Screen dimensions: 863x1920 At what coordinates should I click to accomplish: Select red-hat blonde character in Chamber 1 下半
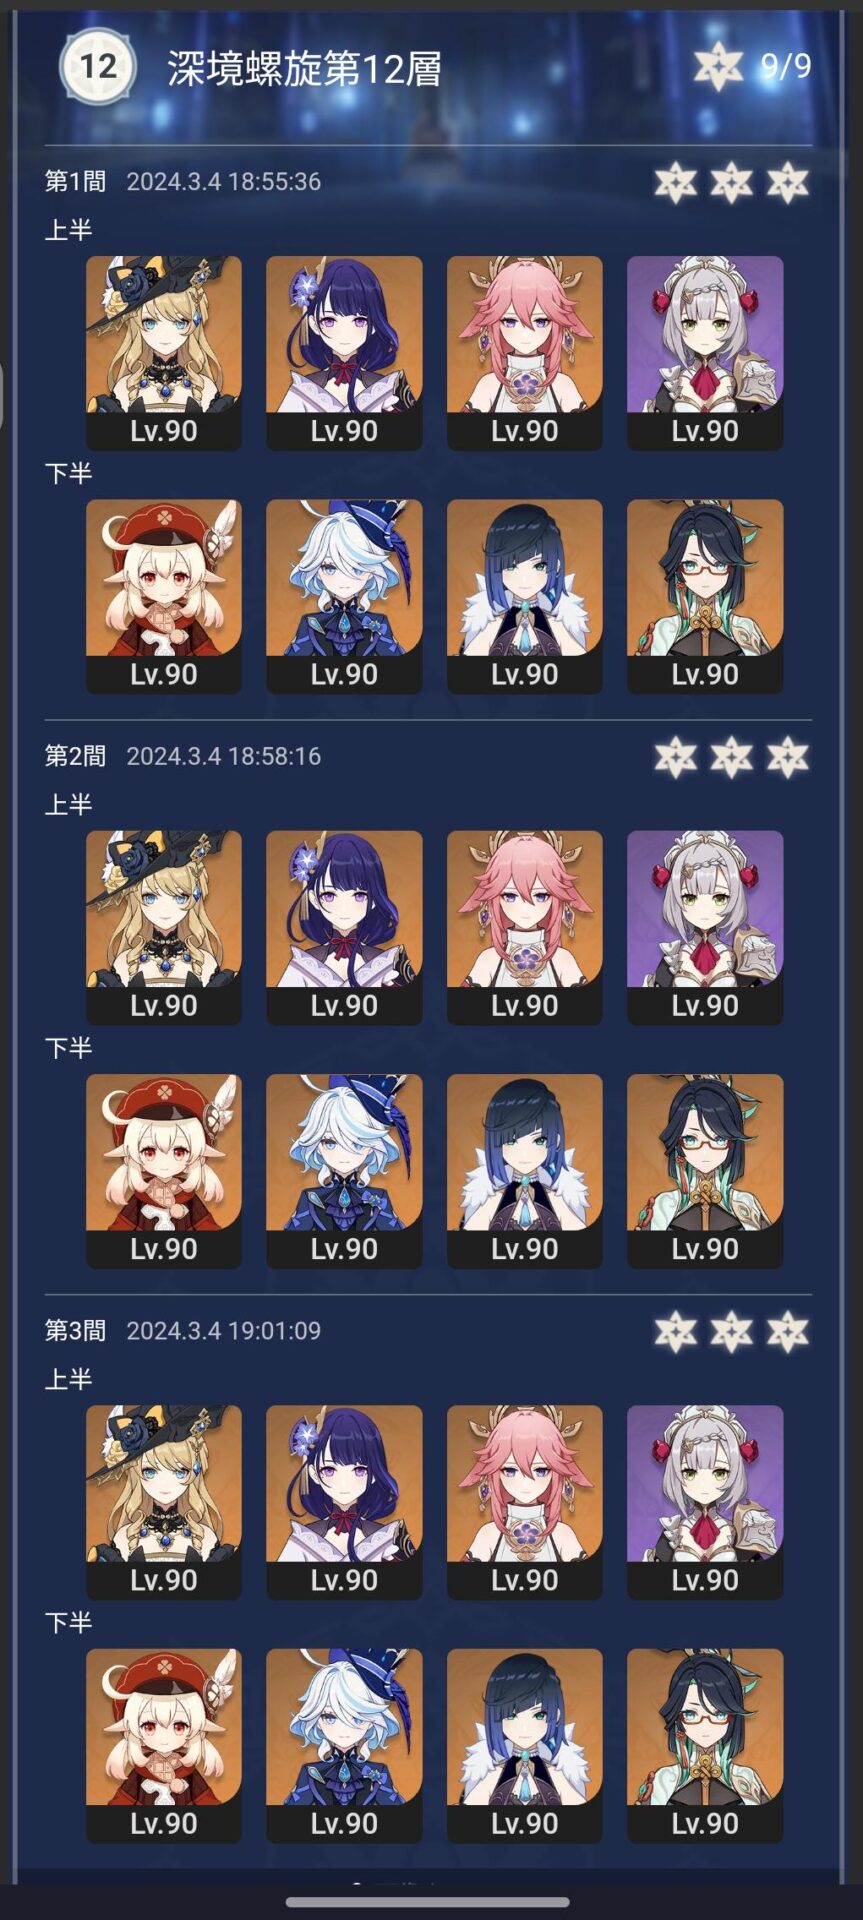(164, 596)
